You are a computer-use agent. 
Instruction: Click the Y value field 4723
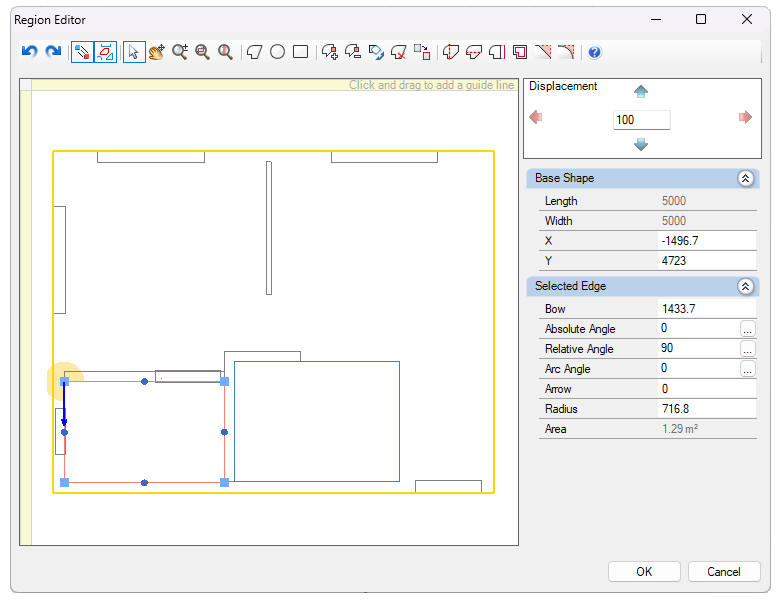pyautogui.click(x=707, y=261)
